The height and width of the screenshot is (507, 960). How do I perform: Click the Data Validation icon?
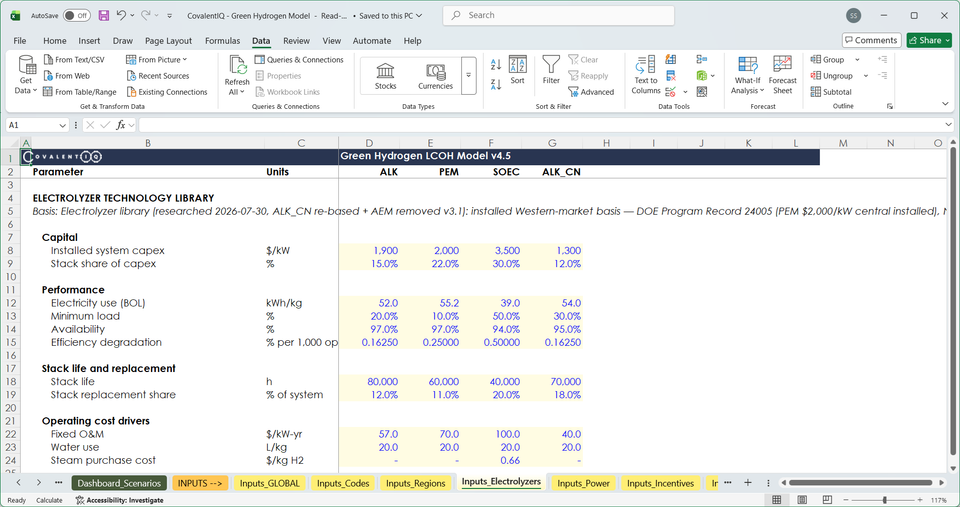[x=671, y=92]
